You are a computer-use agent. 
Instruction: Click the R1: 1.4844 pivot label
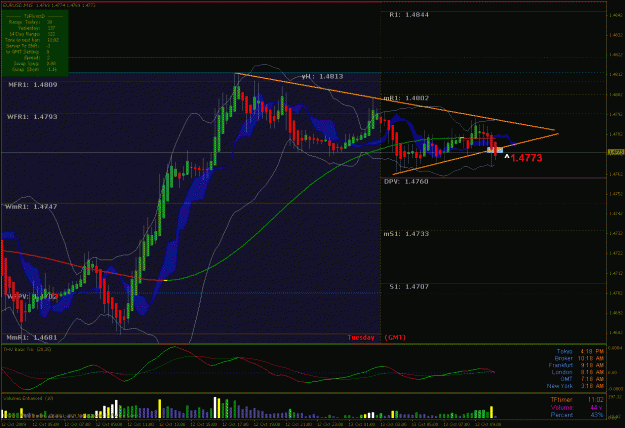click(x=409, y=15)
